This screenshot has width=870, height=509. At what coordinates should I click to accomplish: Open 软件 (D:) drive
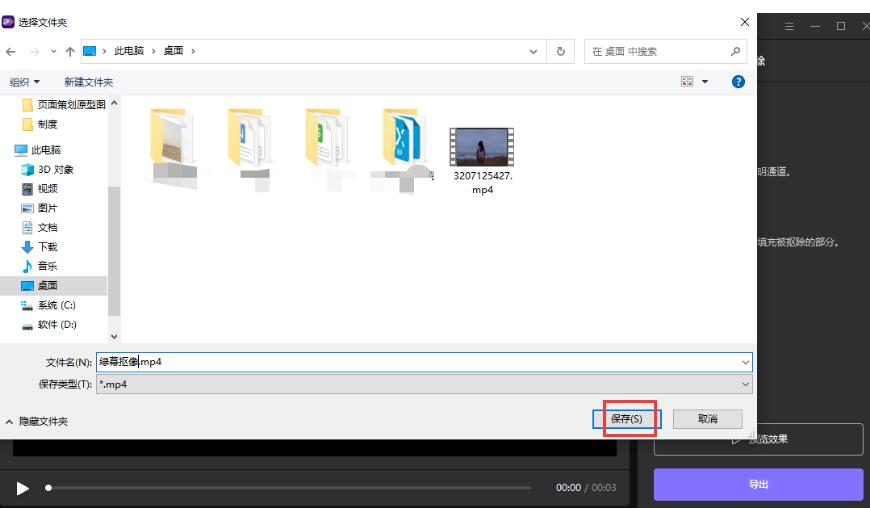(x=49, y=325)
